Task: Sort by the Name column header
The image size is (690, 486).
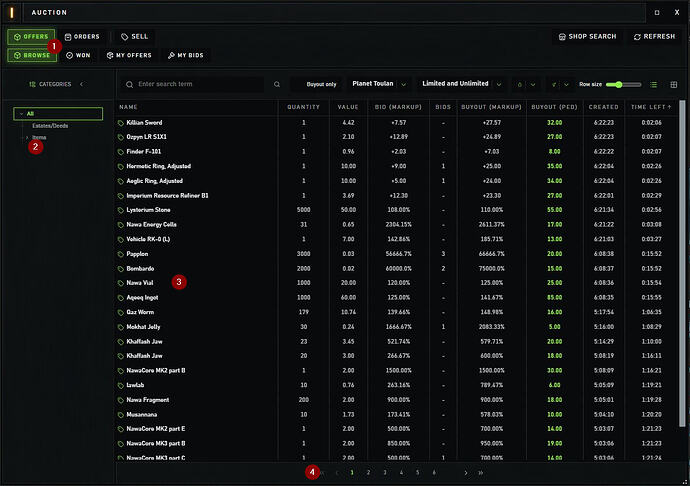Action: 128,107
